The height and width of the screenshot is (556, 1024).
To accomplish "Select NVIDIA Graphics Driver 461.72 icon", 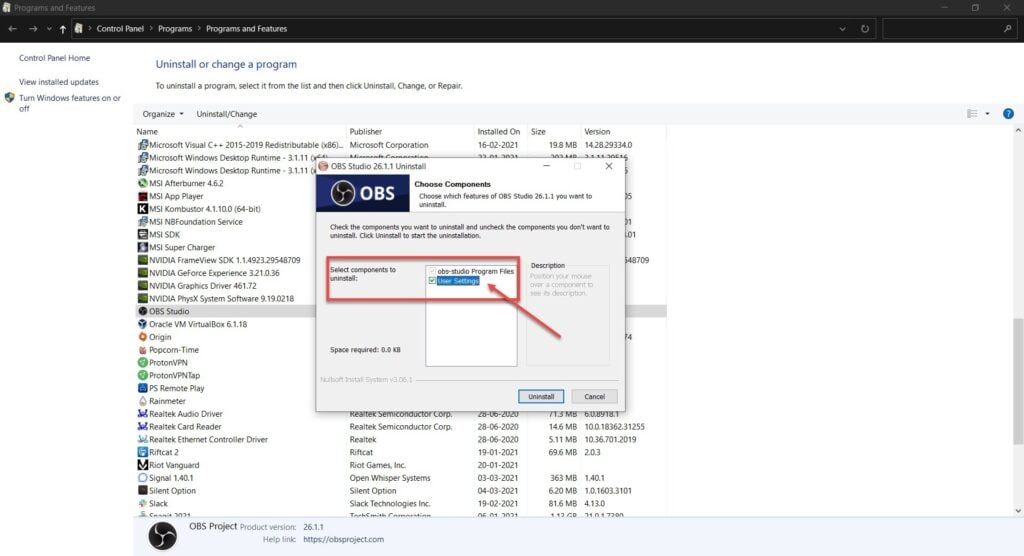I will tap(142, 286).
